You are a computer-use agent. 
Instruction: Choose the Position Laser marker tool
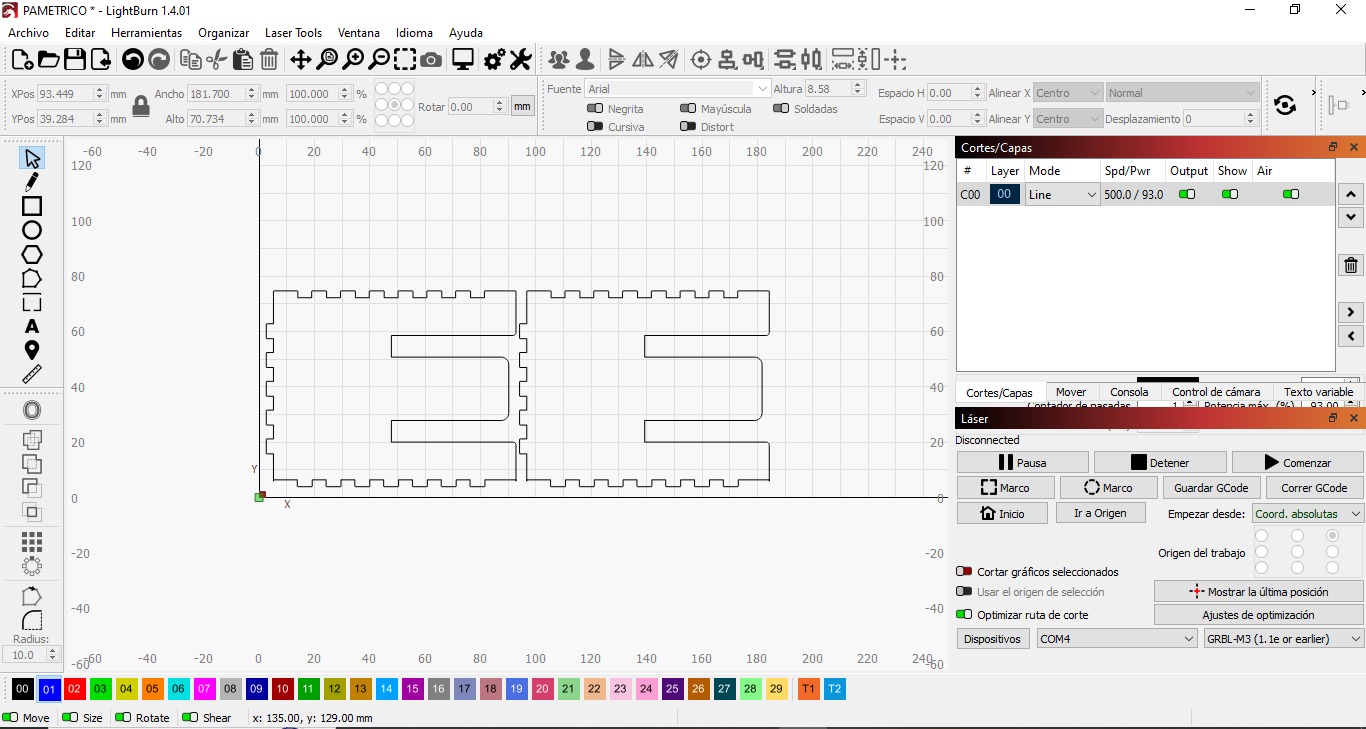[32, 350]
